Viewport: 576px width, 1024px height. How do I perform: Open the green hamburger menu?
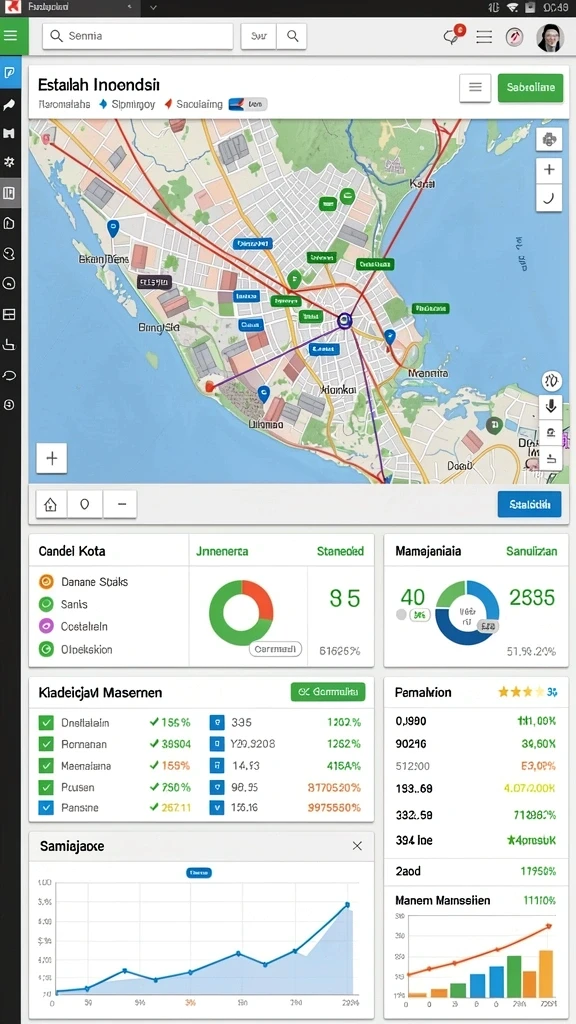click(10, 36)
